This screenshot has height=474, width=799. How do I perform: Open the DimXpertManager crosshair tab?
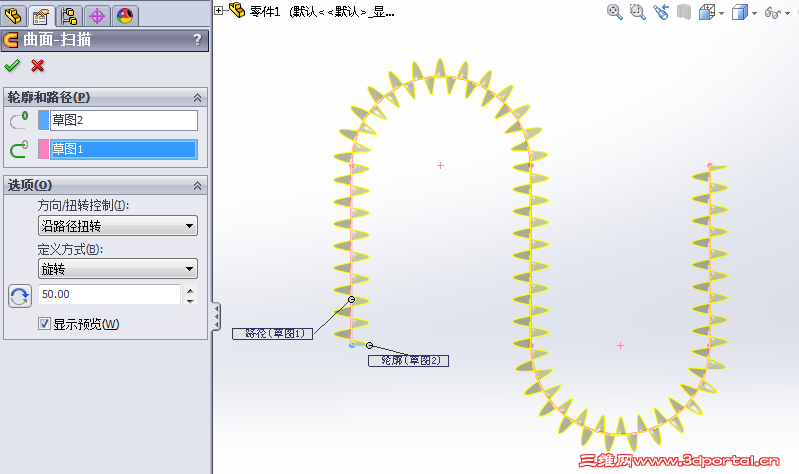pos(97,16)
